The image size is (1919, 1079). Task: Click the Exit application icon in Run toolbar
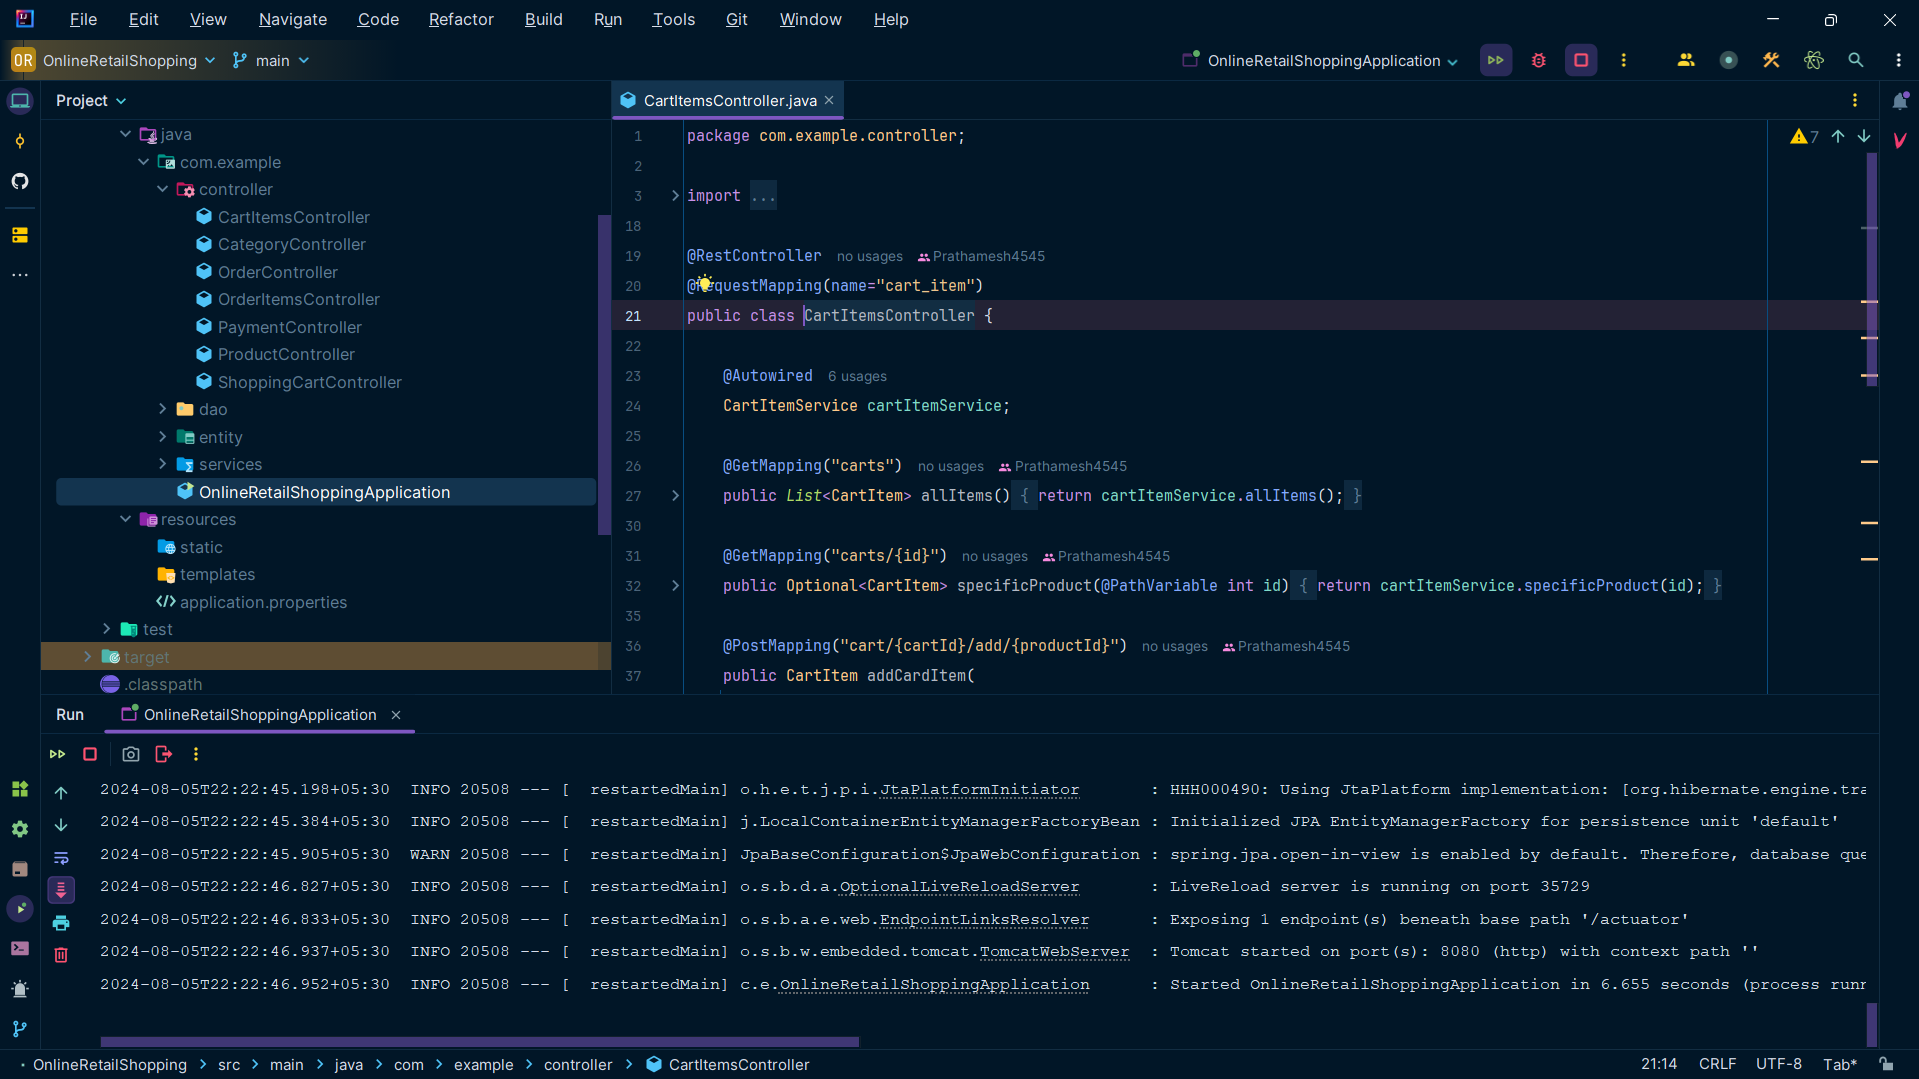[164, 754]
